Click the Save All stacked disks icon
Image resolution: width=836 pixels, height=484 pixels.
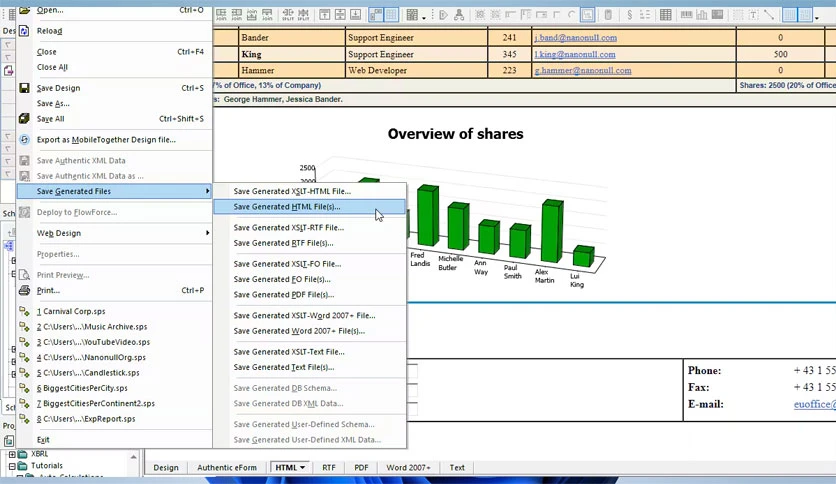(24, 119)
